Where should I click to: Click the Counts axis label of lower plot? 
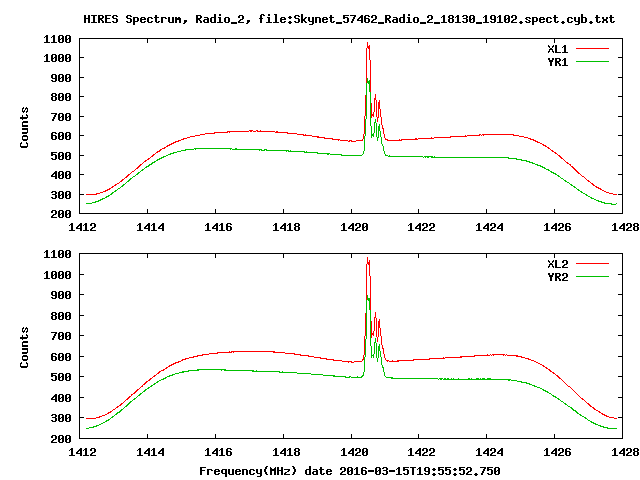(24, 347)
